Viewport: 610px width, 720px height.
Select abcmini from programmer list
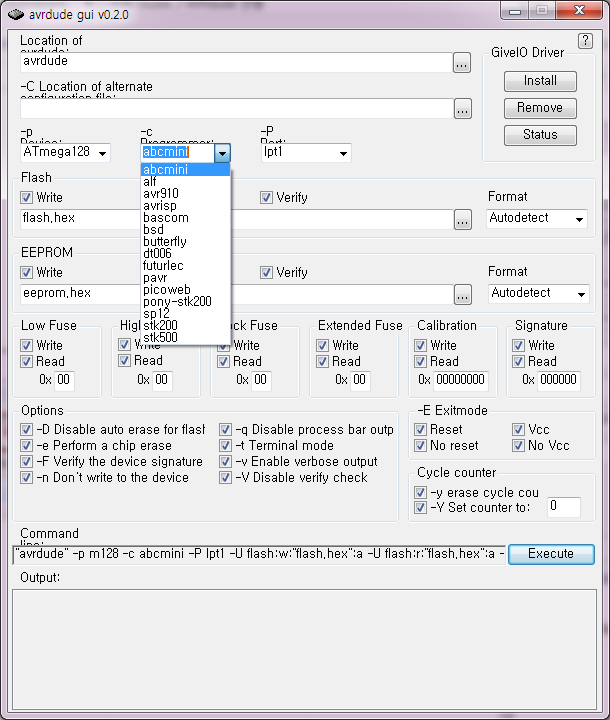click(x=185, y=169)
